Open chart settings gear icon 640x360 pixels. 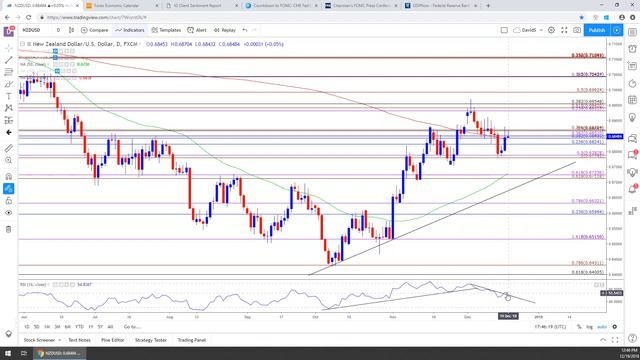(x=551, y=30)
